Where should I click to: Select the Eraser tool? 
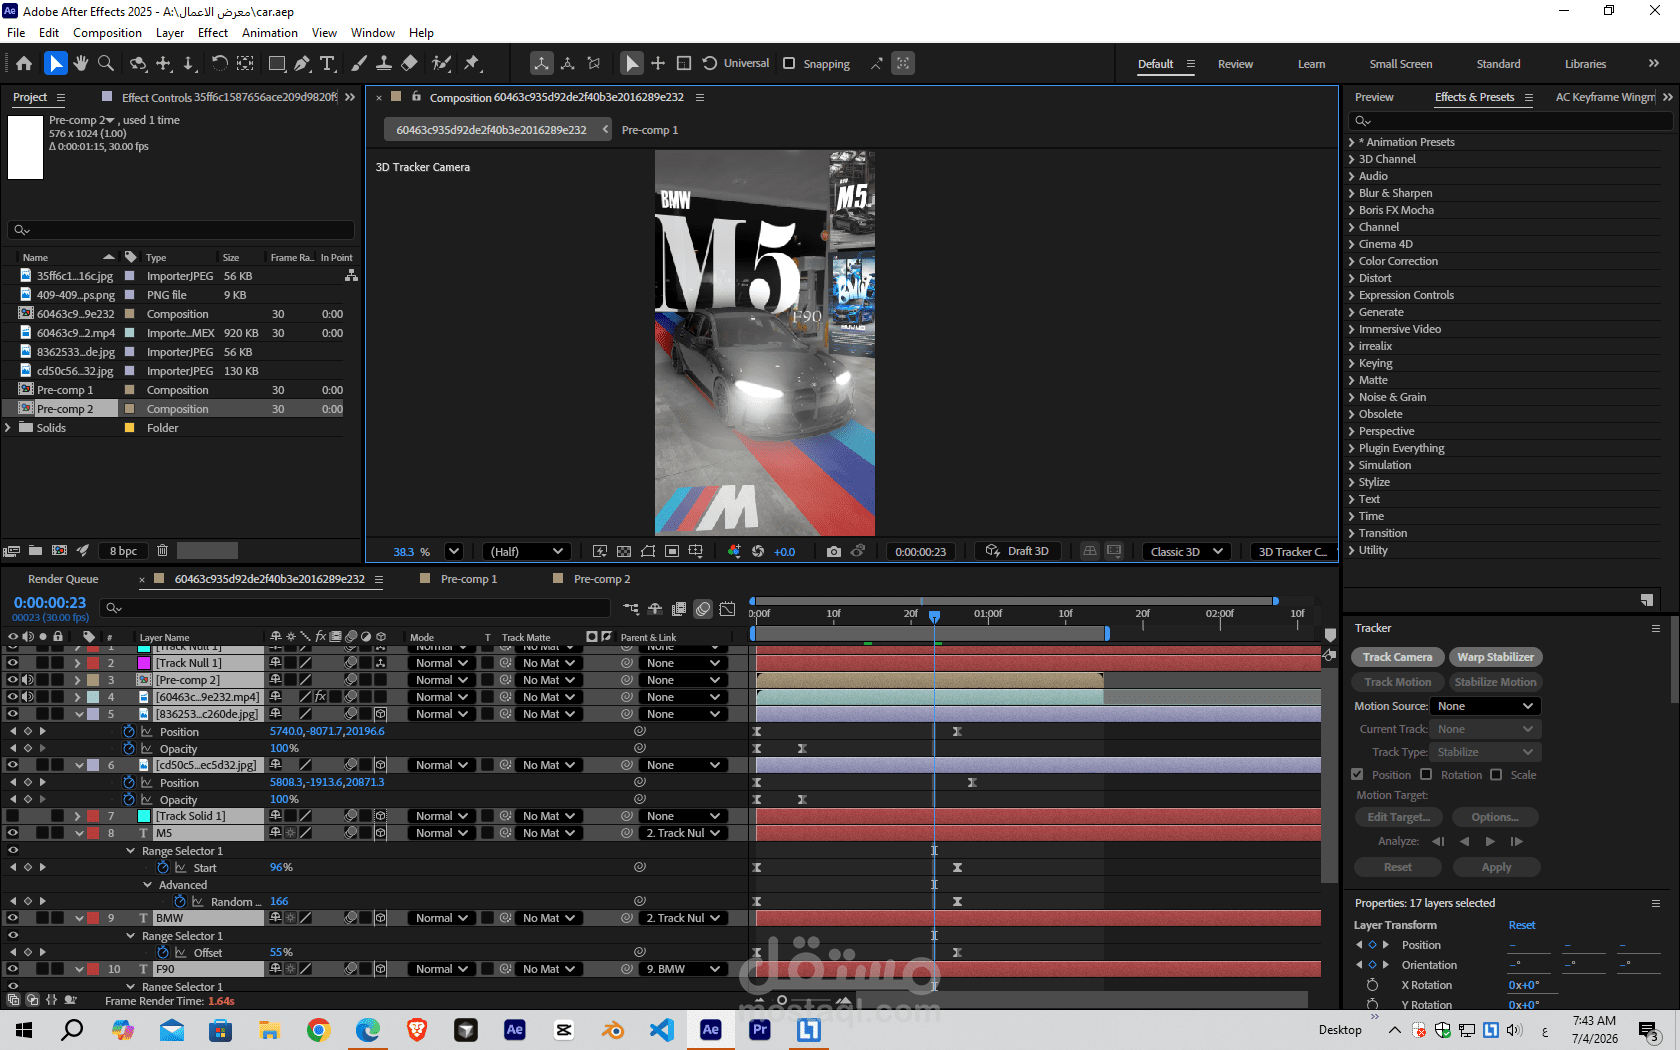409,63
